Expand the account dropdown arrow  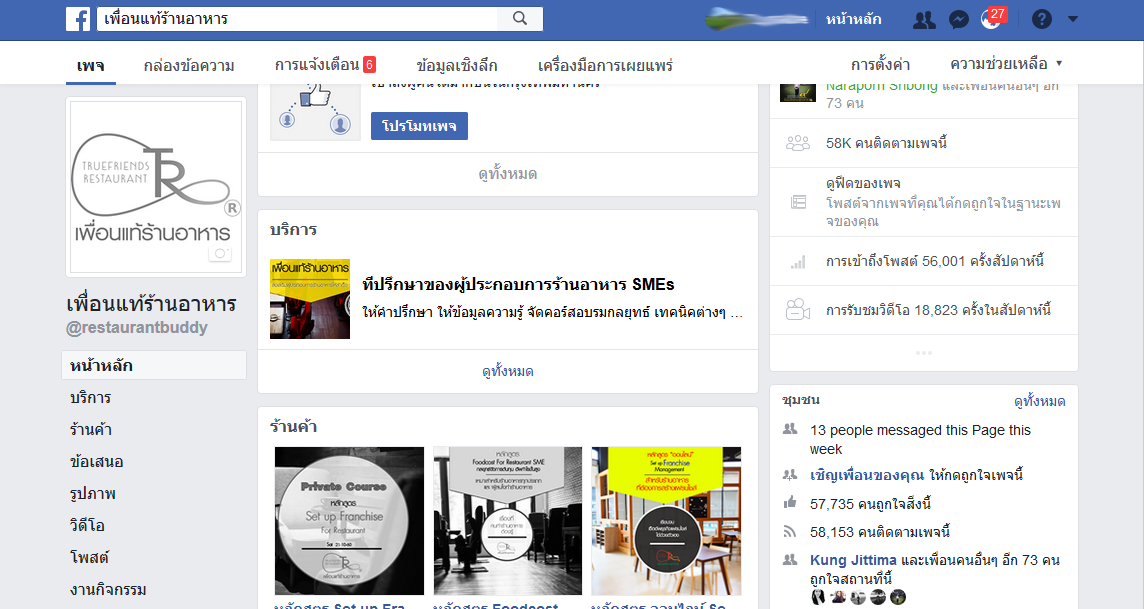pyautogui.click(x=1072, y=19)
